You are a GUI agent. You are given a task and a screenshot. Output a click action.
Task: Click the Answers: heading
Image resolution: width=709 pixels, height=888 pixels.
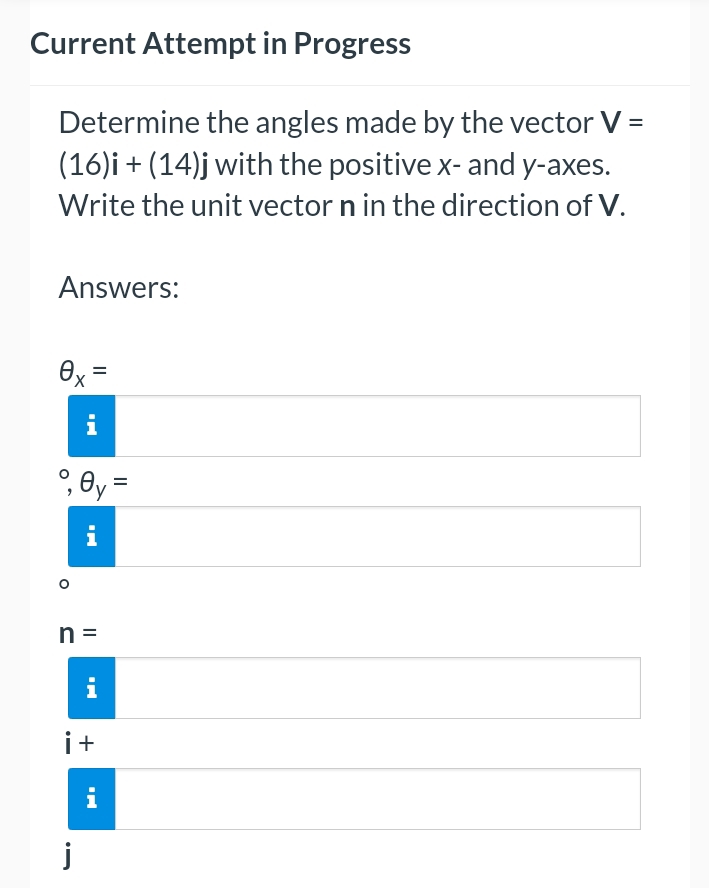click(x=118, y=288)
